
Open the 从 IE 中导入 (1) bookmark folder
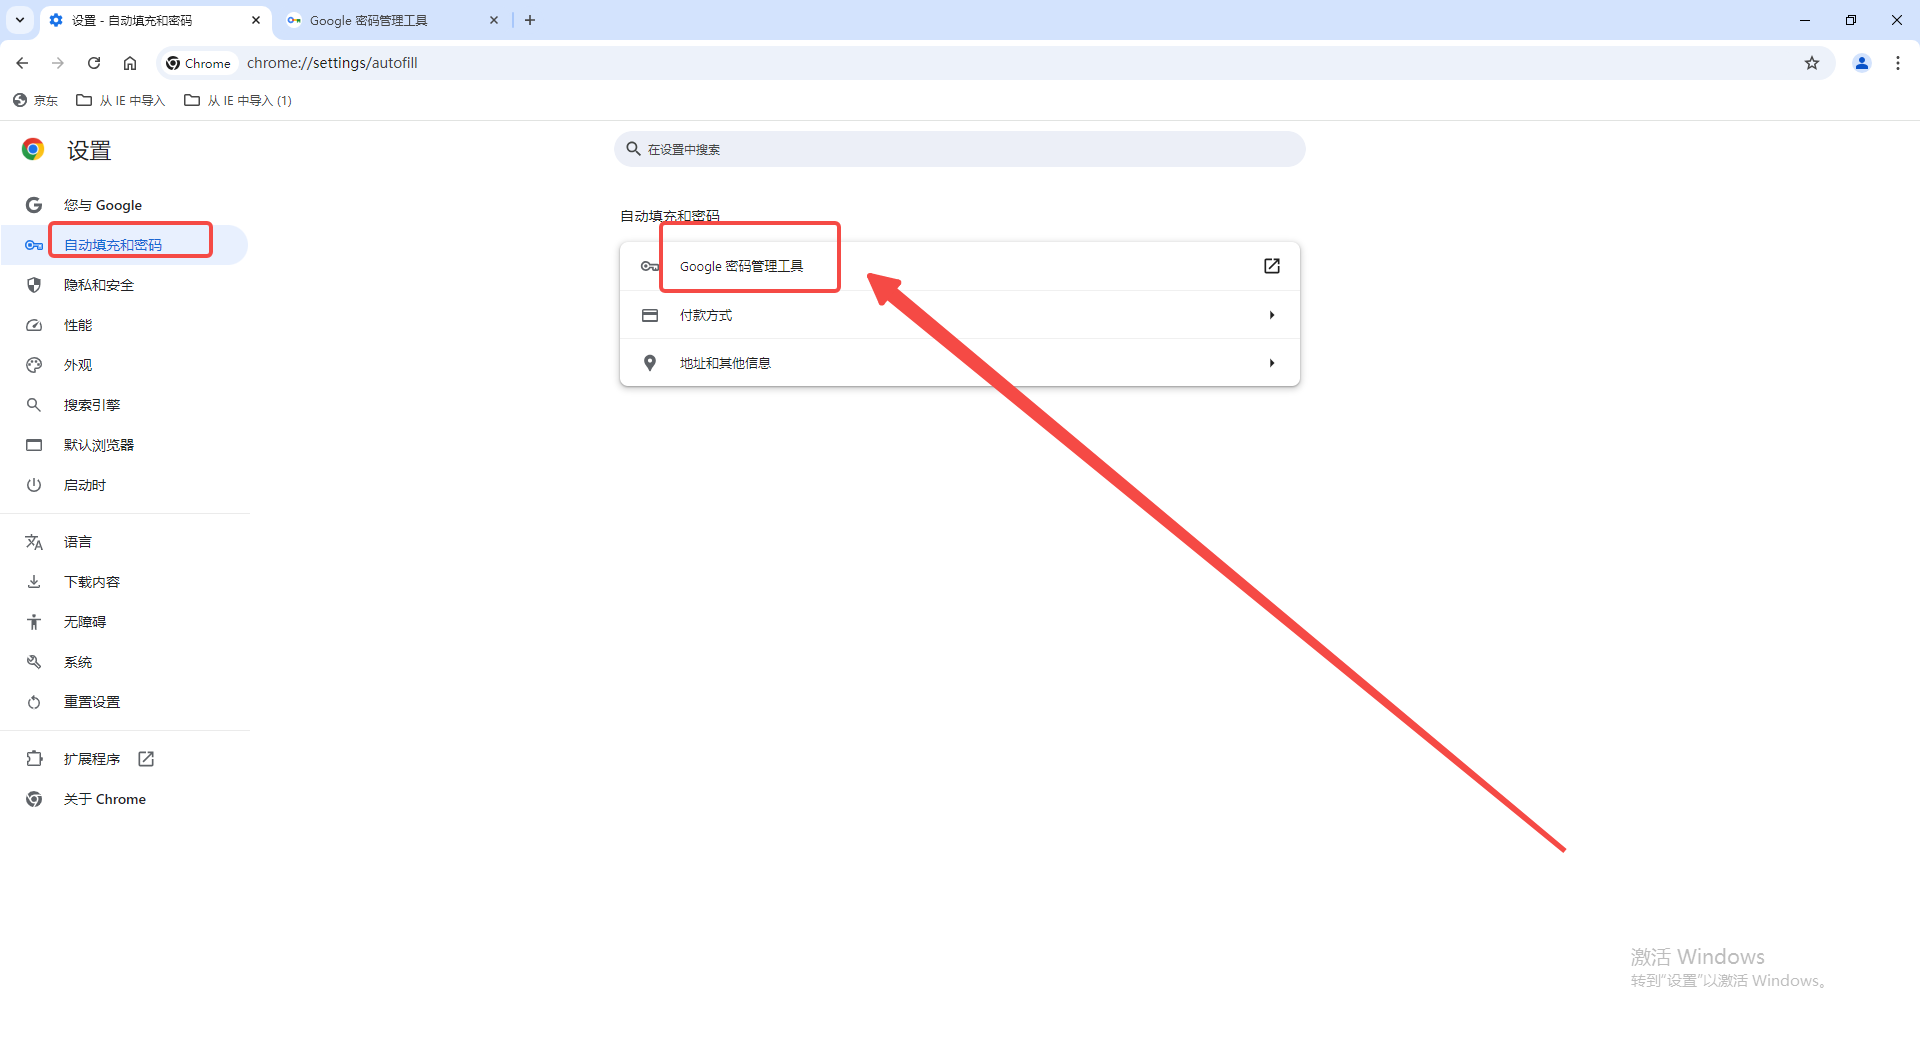coord(238,100)
